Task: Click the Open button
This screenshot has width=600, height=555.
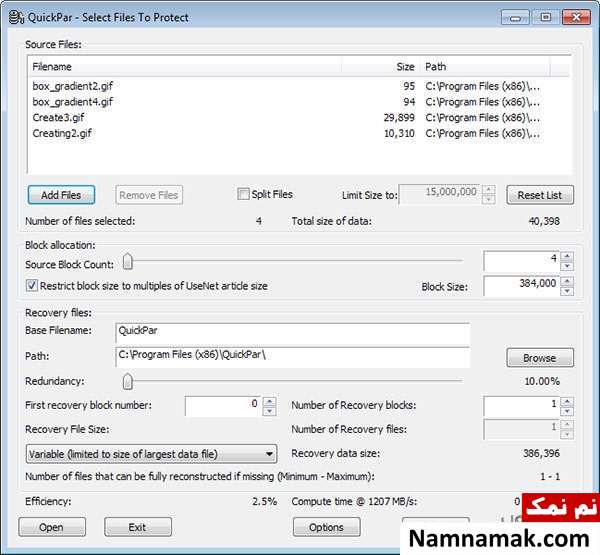Action: point(52,527)
